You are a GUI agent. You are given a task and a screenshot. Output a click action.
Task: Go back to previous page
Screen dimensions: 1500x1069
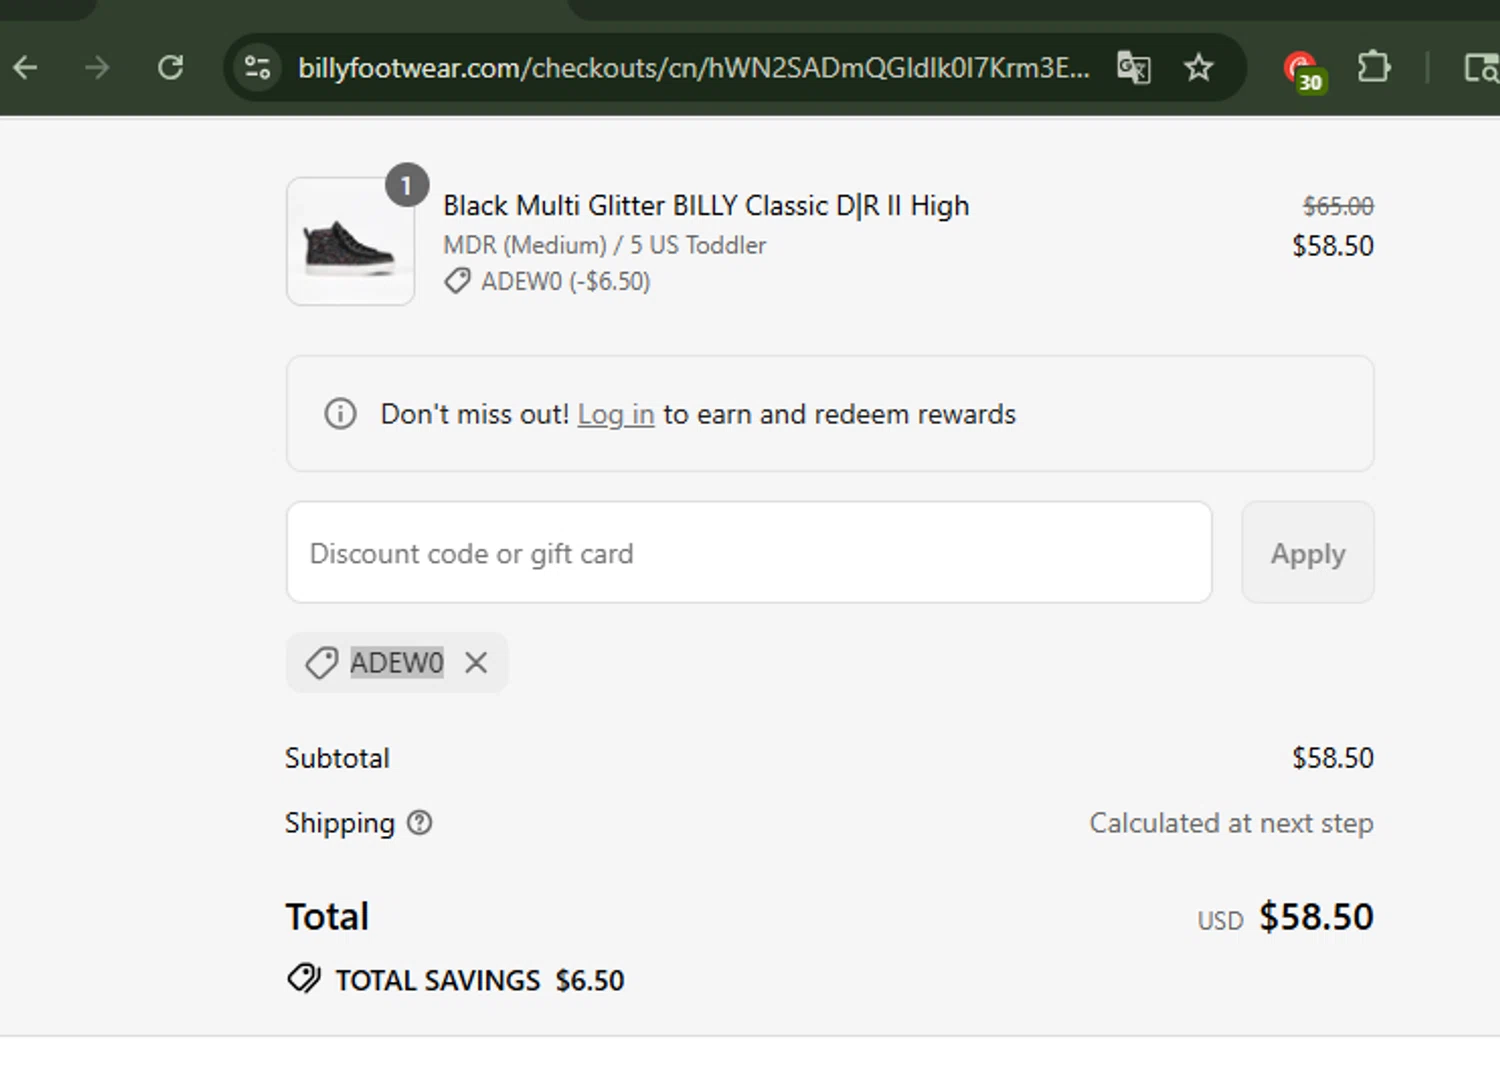[26, 68]
